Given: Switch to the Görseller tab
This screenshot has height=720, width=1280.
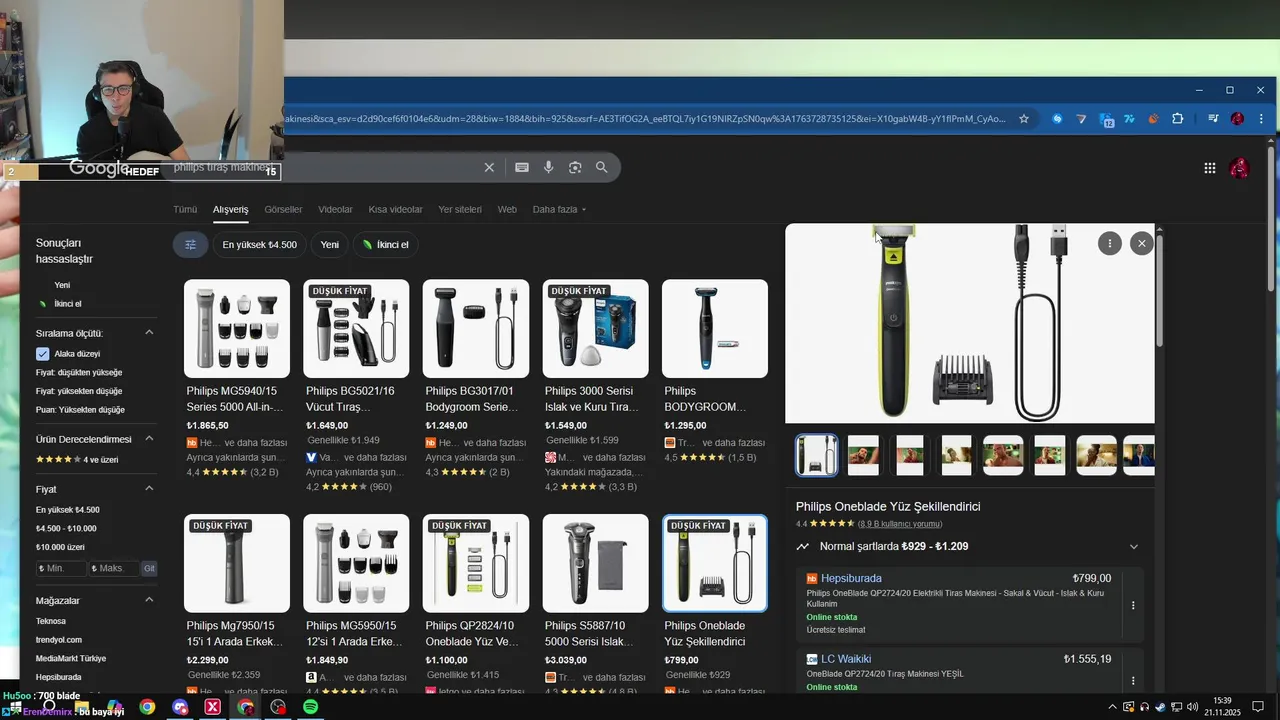Looking at the screenshot, I should (x=283, y=209).
